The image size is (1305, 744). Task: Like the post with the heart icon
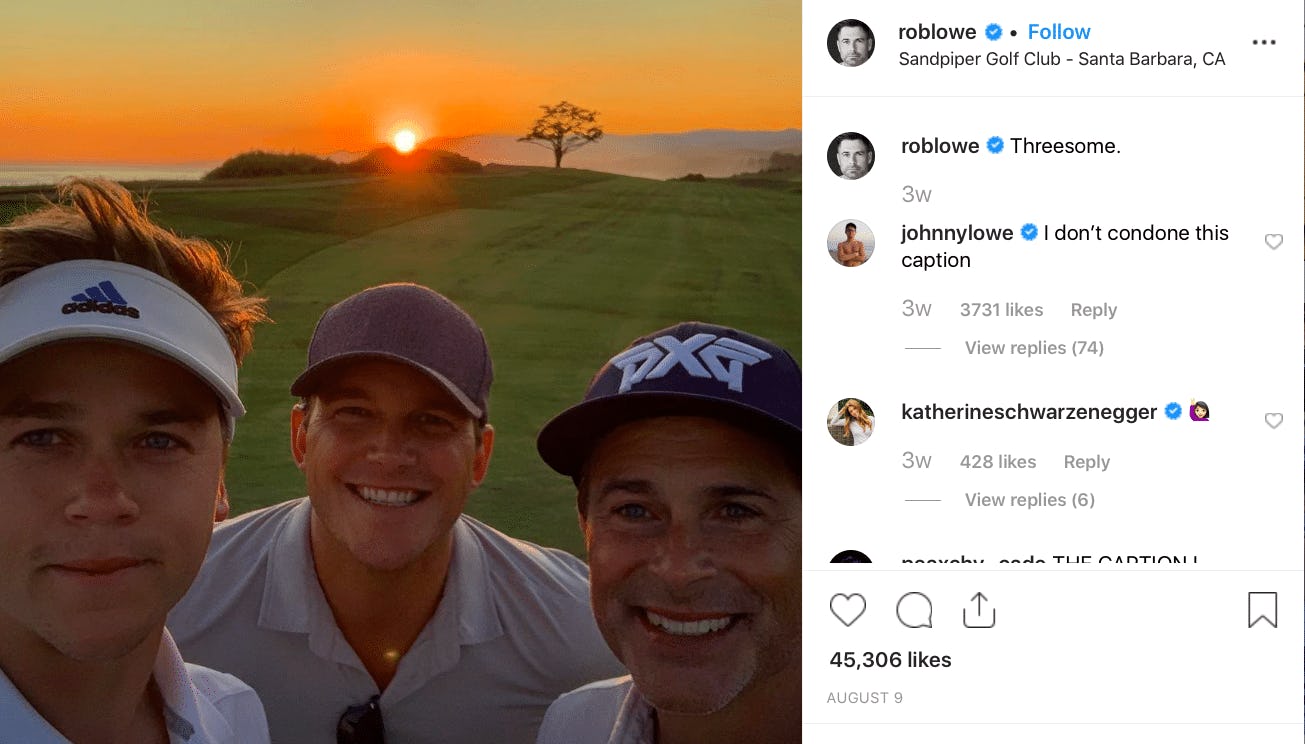click(x=847, y=610)
